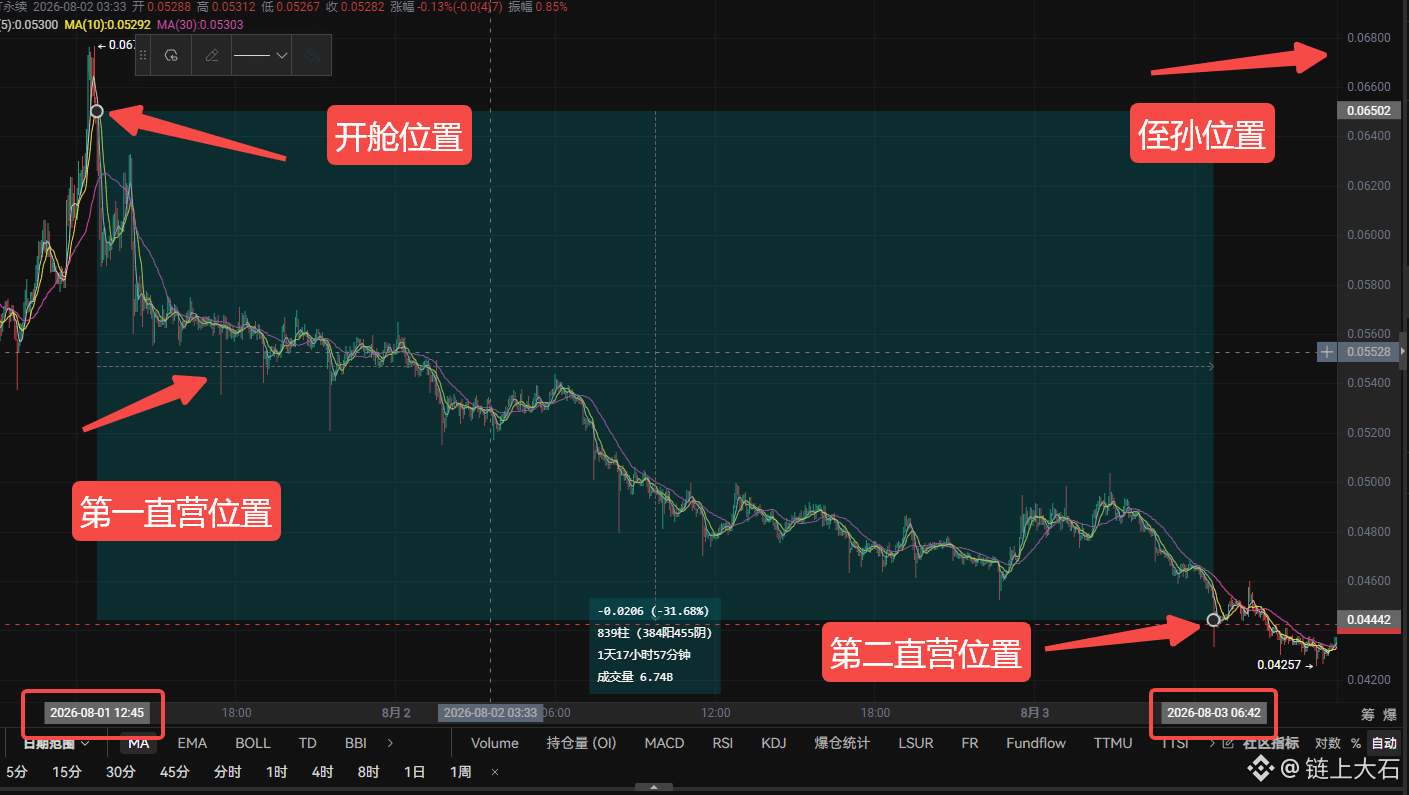The height and width of the screenshot is (795, 1409).
Task: Select the pencil line-color tool
Action: click(x=212, y=56)
